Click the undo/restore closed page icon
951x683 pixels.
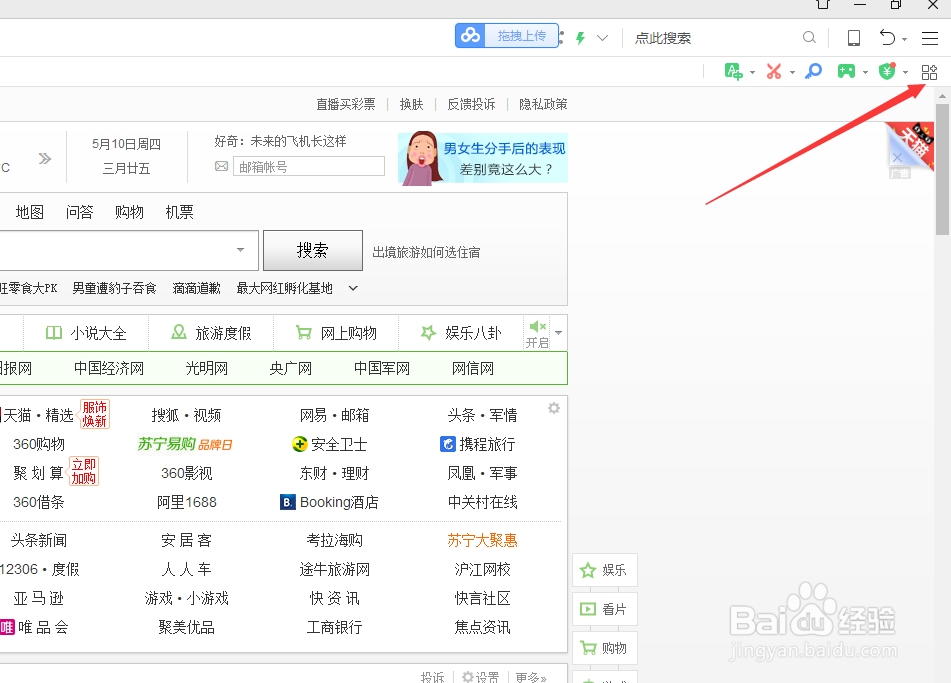coord(887,38)
